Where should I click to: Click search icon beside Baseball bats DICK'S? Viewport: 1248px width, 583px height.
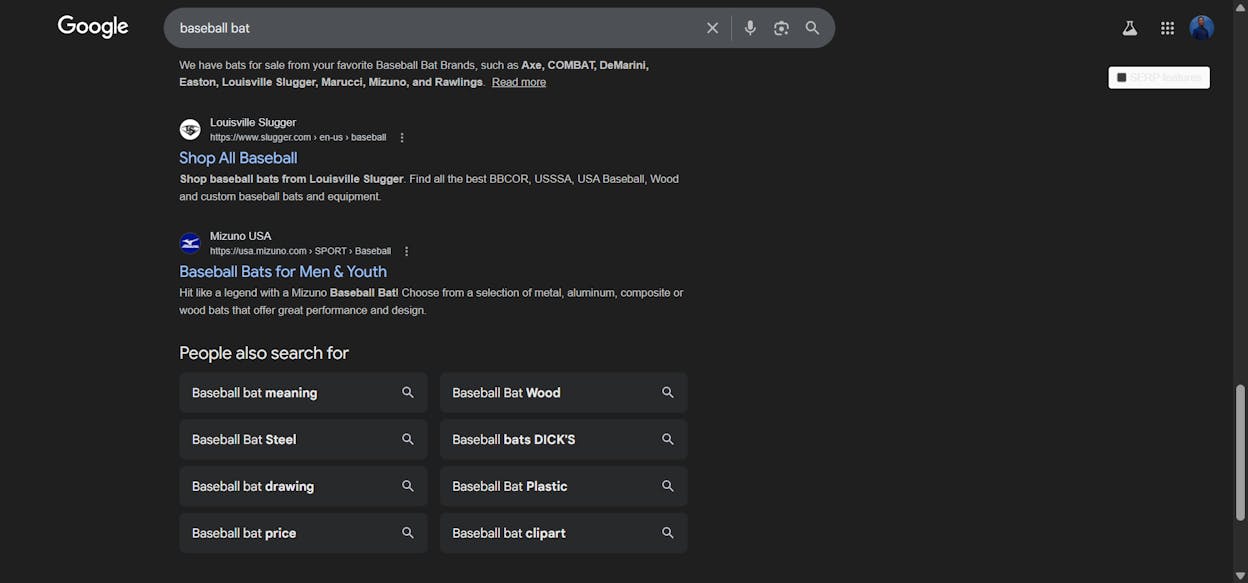(667, 439)
